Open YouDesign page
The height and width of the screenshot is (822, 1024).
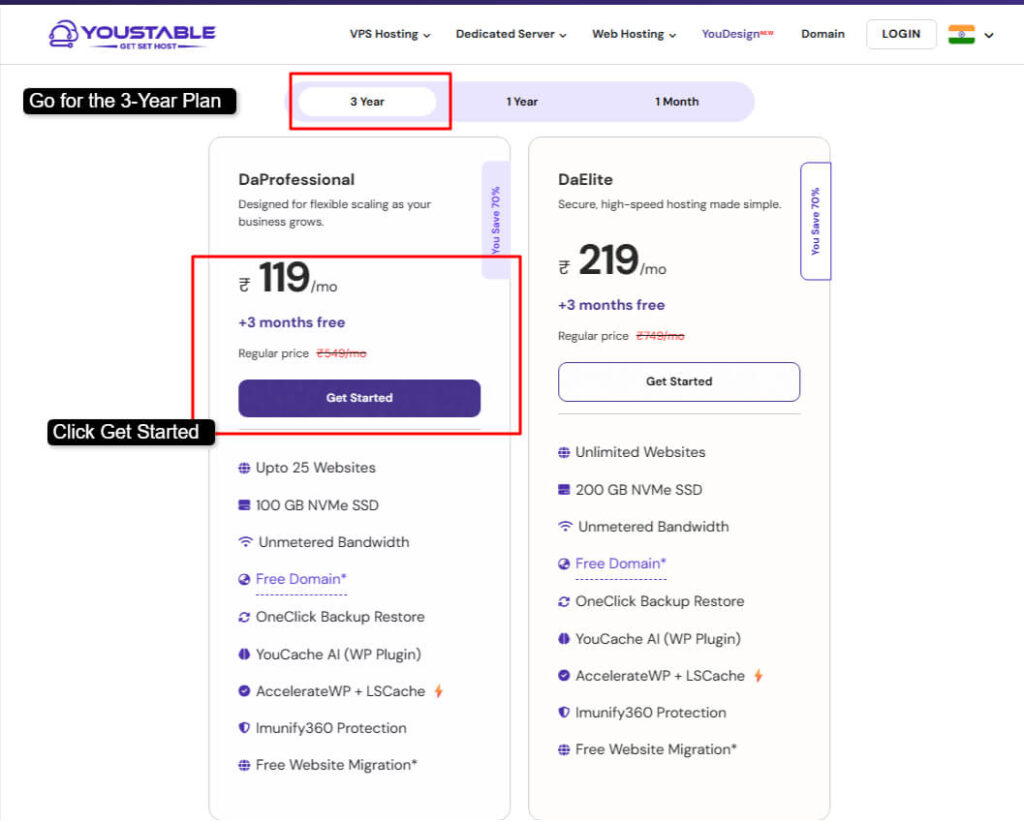click(737, 34)
